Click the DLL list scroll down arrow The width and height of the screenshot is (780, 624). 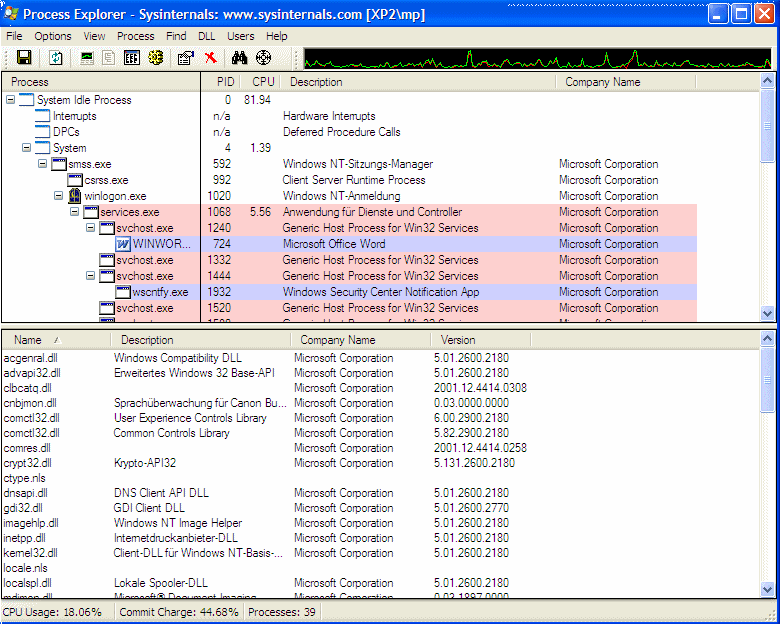767,590
